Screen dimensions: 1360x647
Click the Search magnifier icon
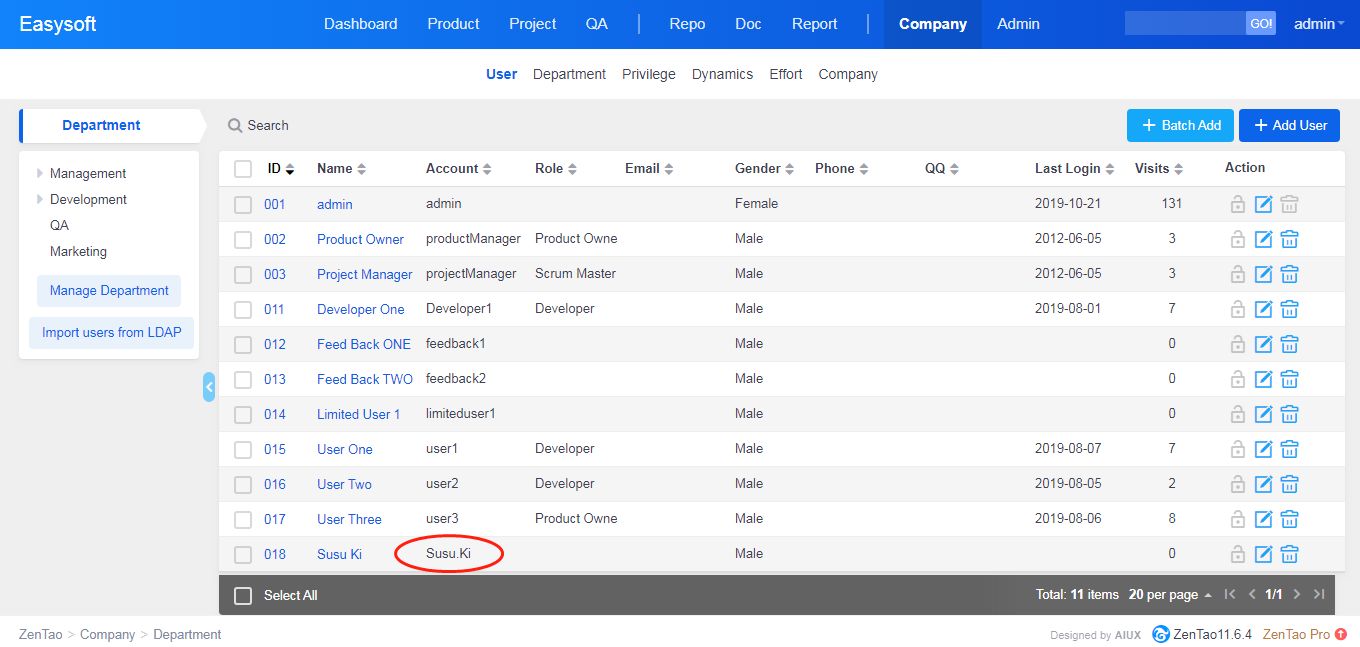click(x=235, y=126)
